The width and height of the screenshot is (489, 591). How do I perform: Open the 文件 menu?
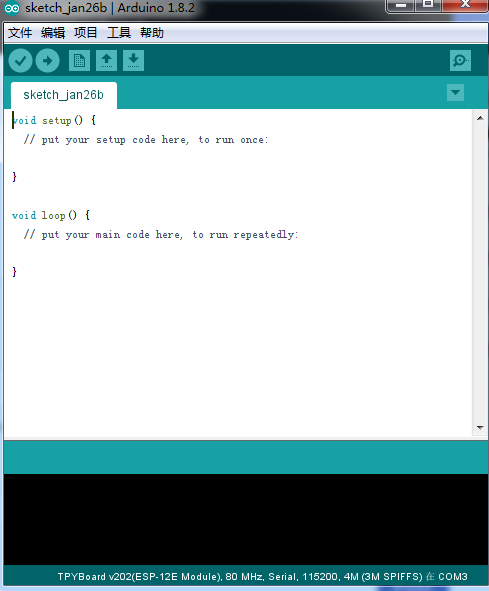[x=20, y=33]
